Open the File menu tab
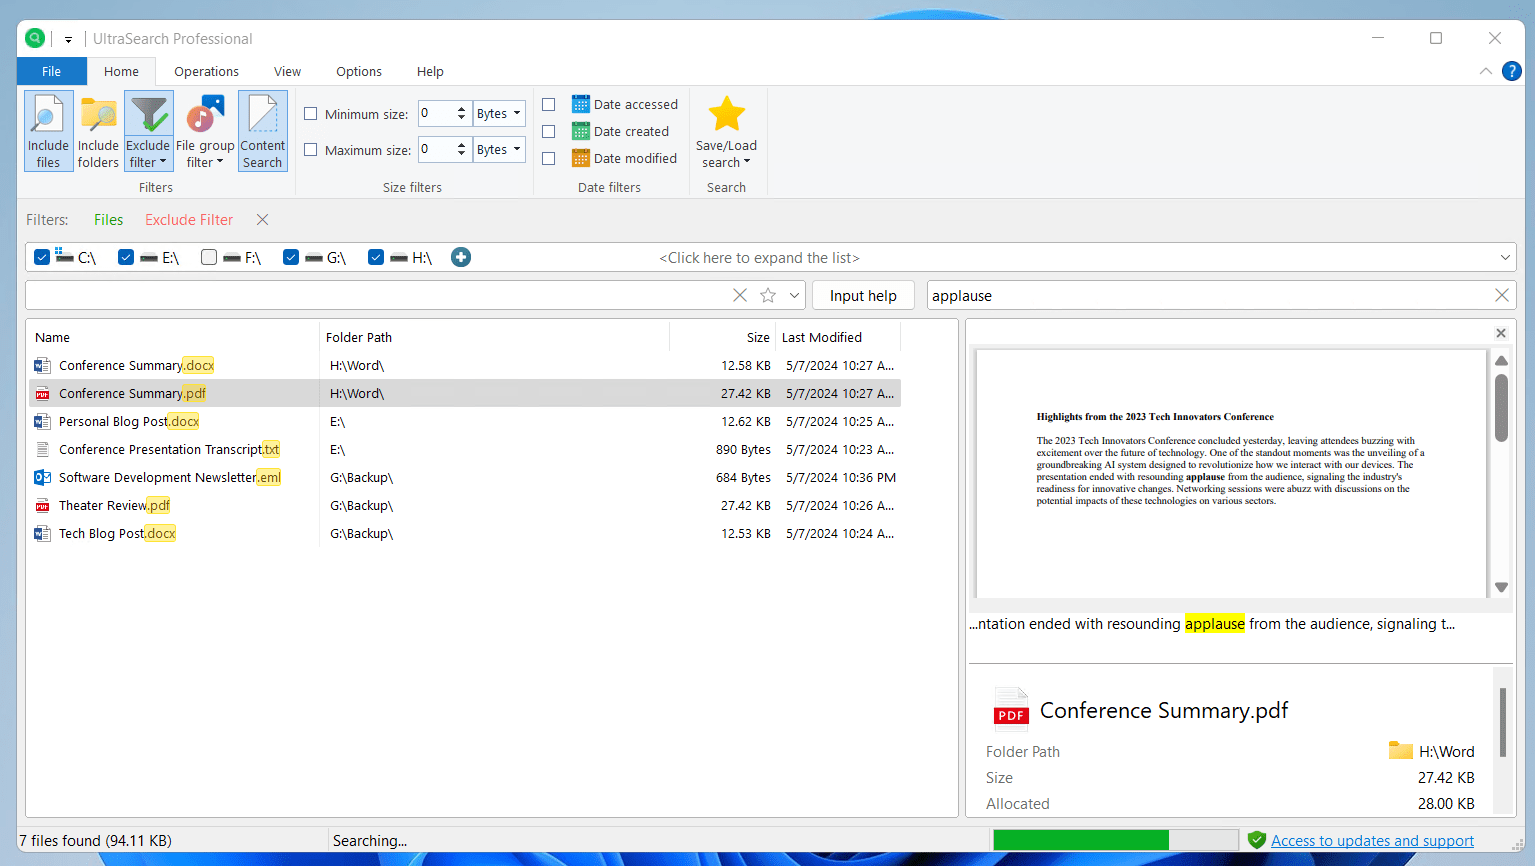 click(x=52, y=72)
